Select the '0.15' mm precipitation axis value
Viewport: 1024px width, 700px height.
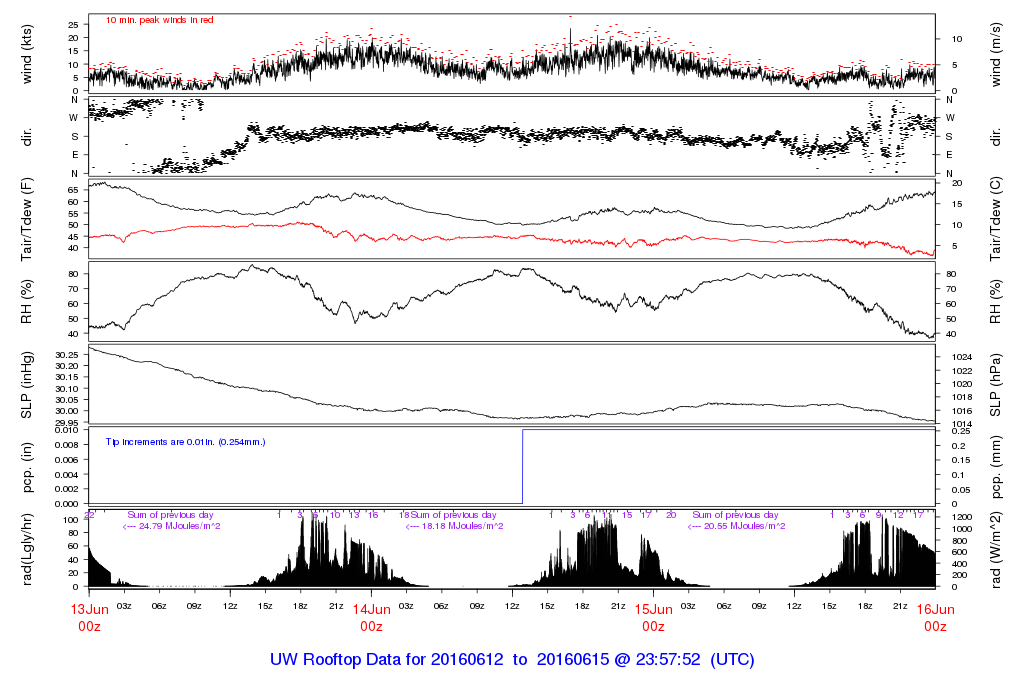960,460
